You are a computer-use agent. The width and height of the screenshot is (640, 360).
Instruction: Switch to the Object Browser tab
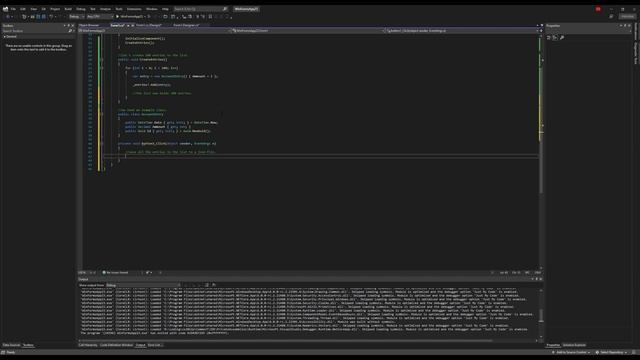click(x=89, y=25)
